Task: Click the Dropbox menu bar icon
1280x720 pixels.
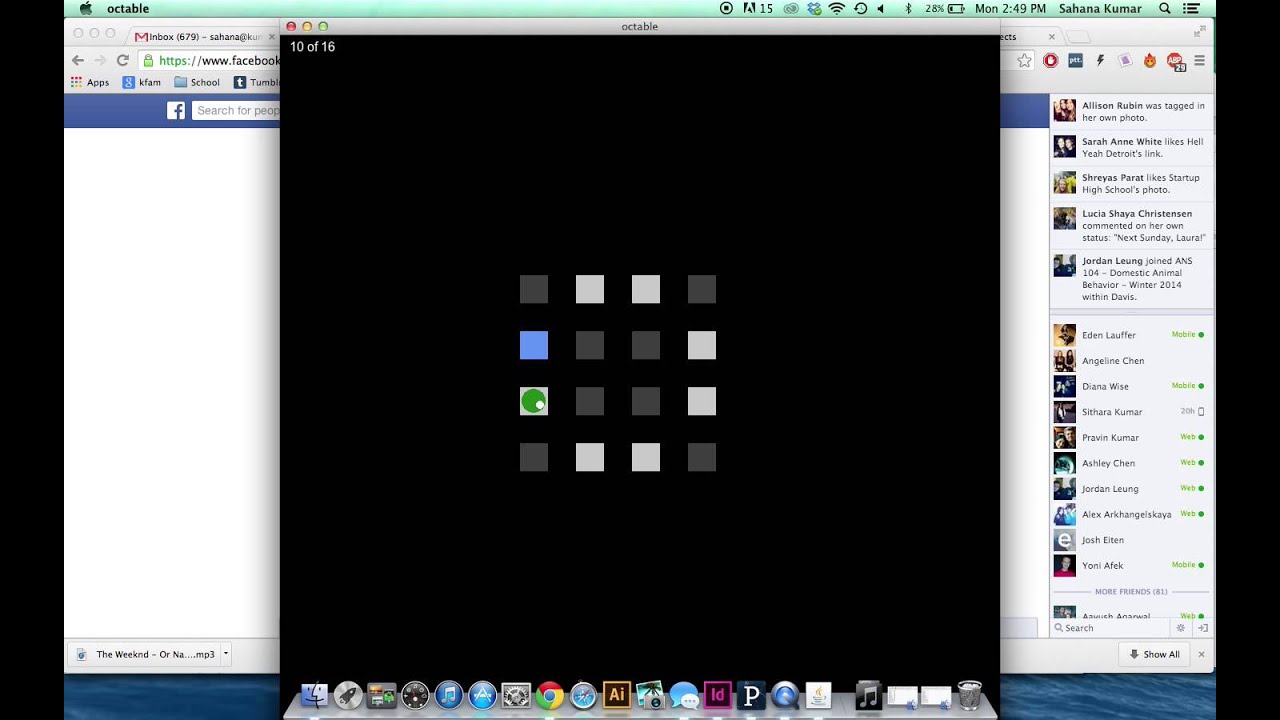Action: point(814,8)
